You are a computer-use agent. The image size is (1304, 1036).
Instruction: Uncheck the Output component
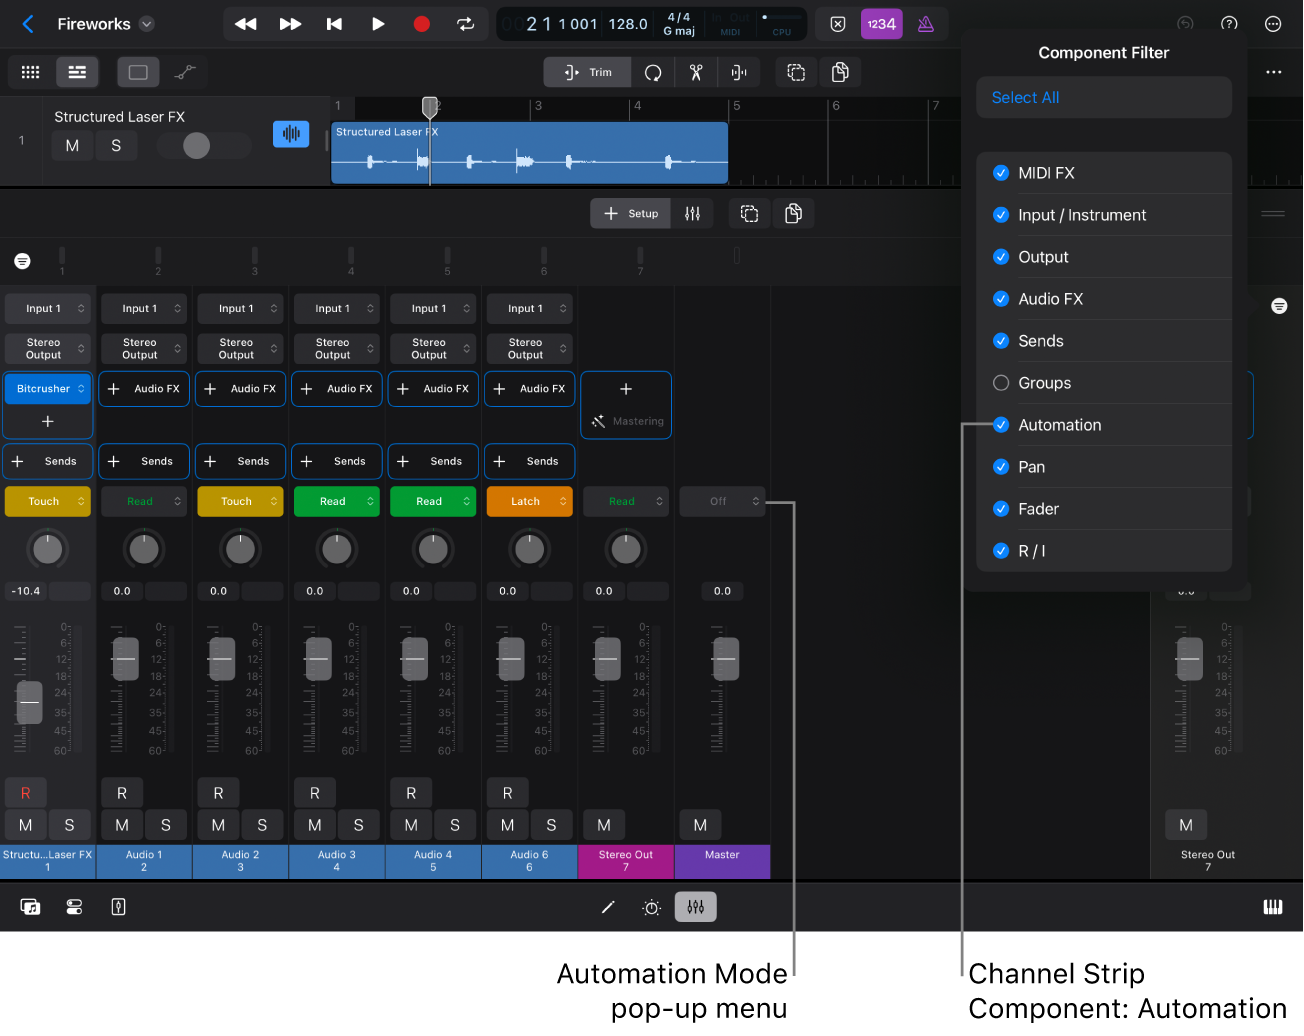pos(1001,257)
